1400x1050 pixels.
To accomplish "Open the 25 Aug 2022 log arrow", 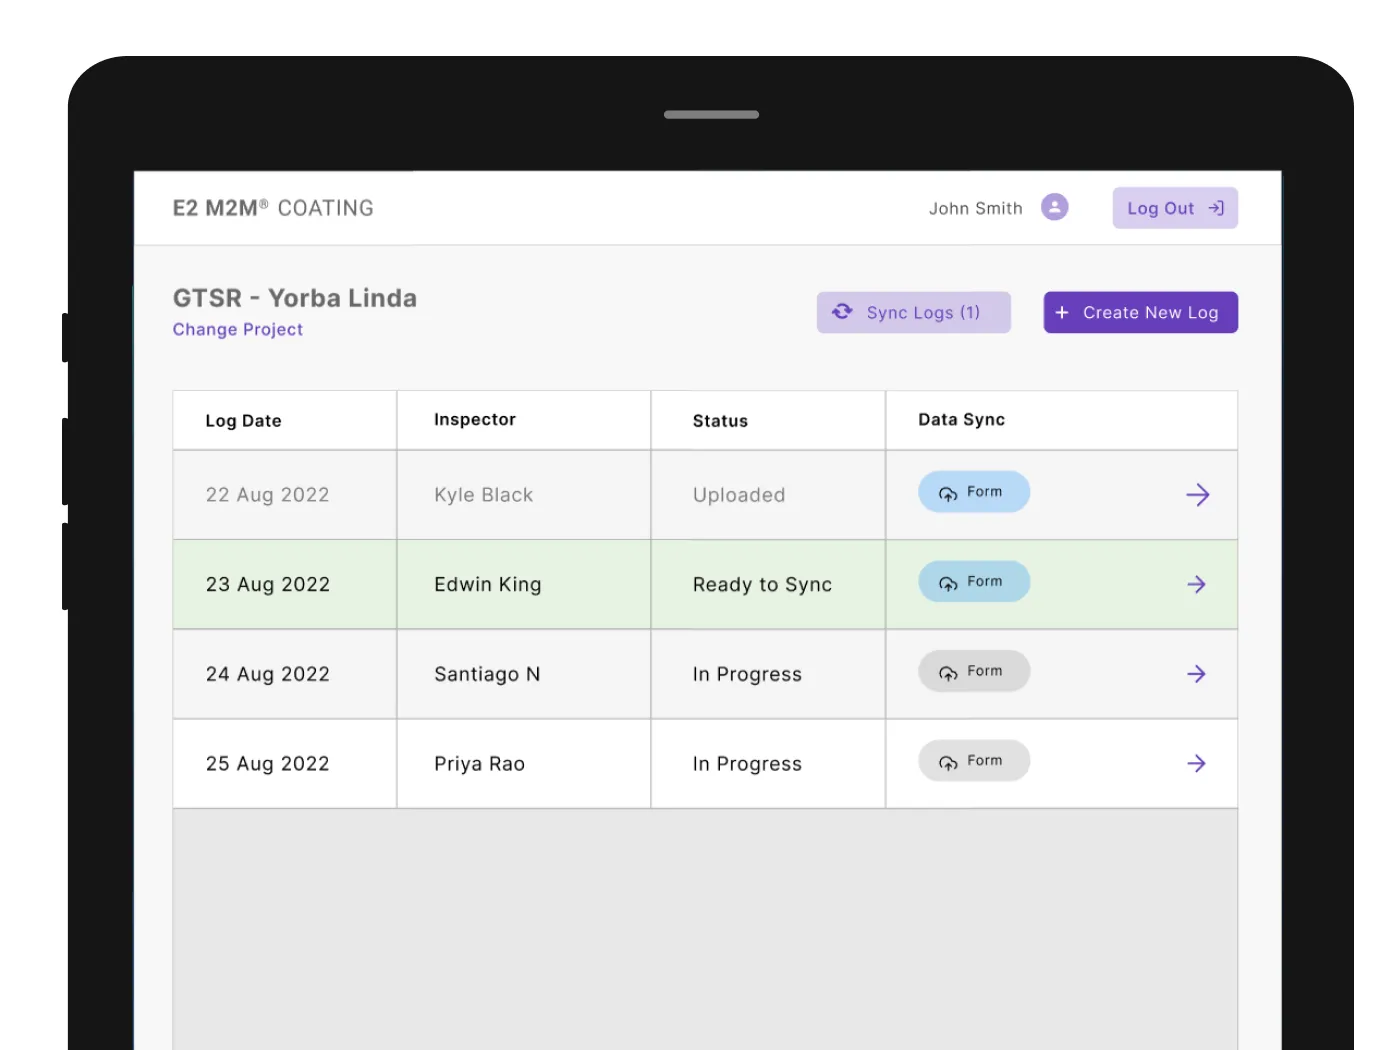I will click(x=1196, y=764).
